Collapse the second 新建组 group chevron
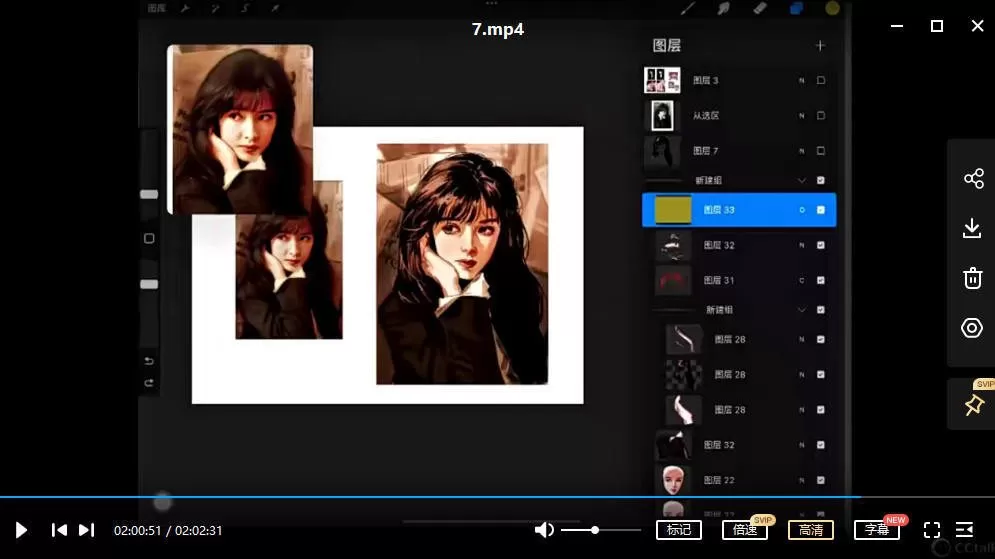 point(801,311)
